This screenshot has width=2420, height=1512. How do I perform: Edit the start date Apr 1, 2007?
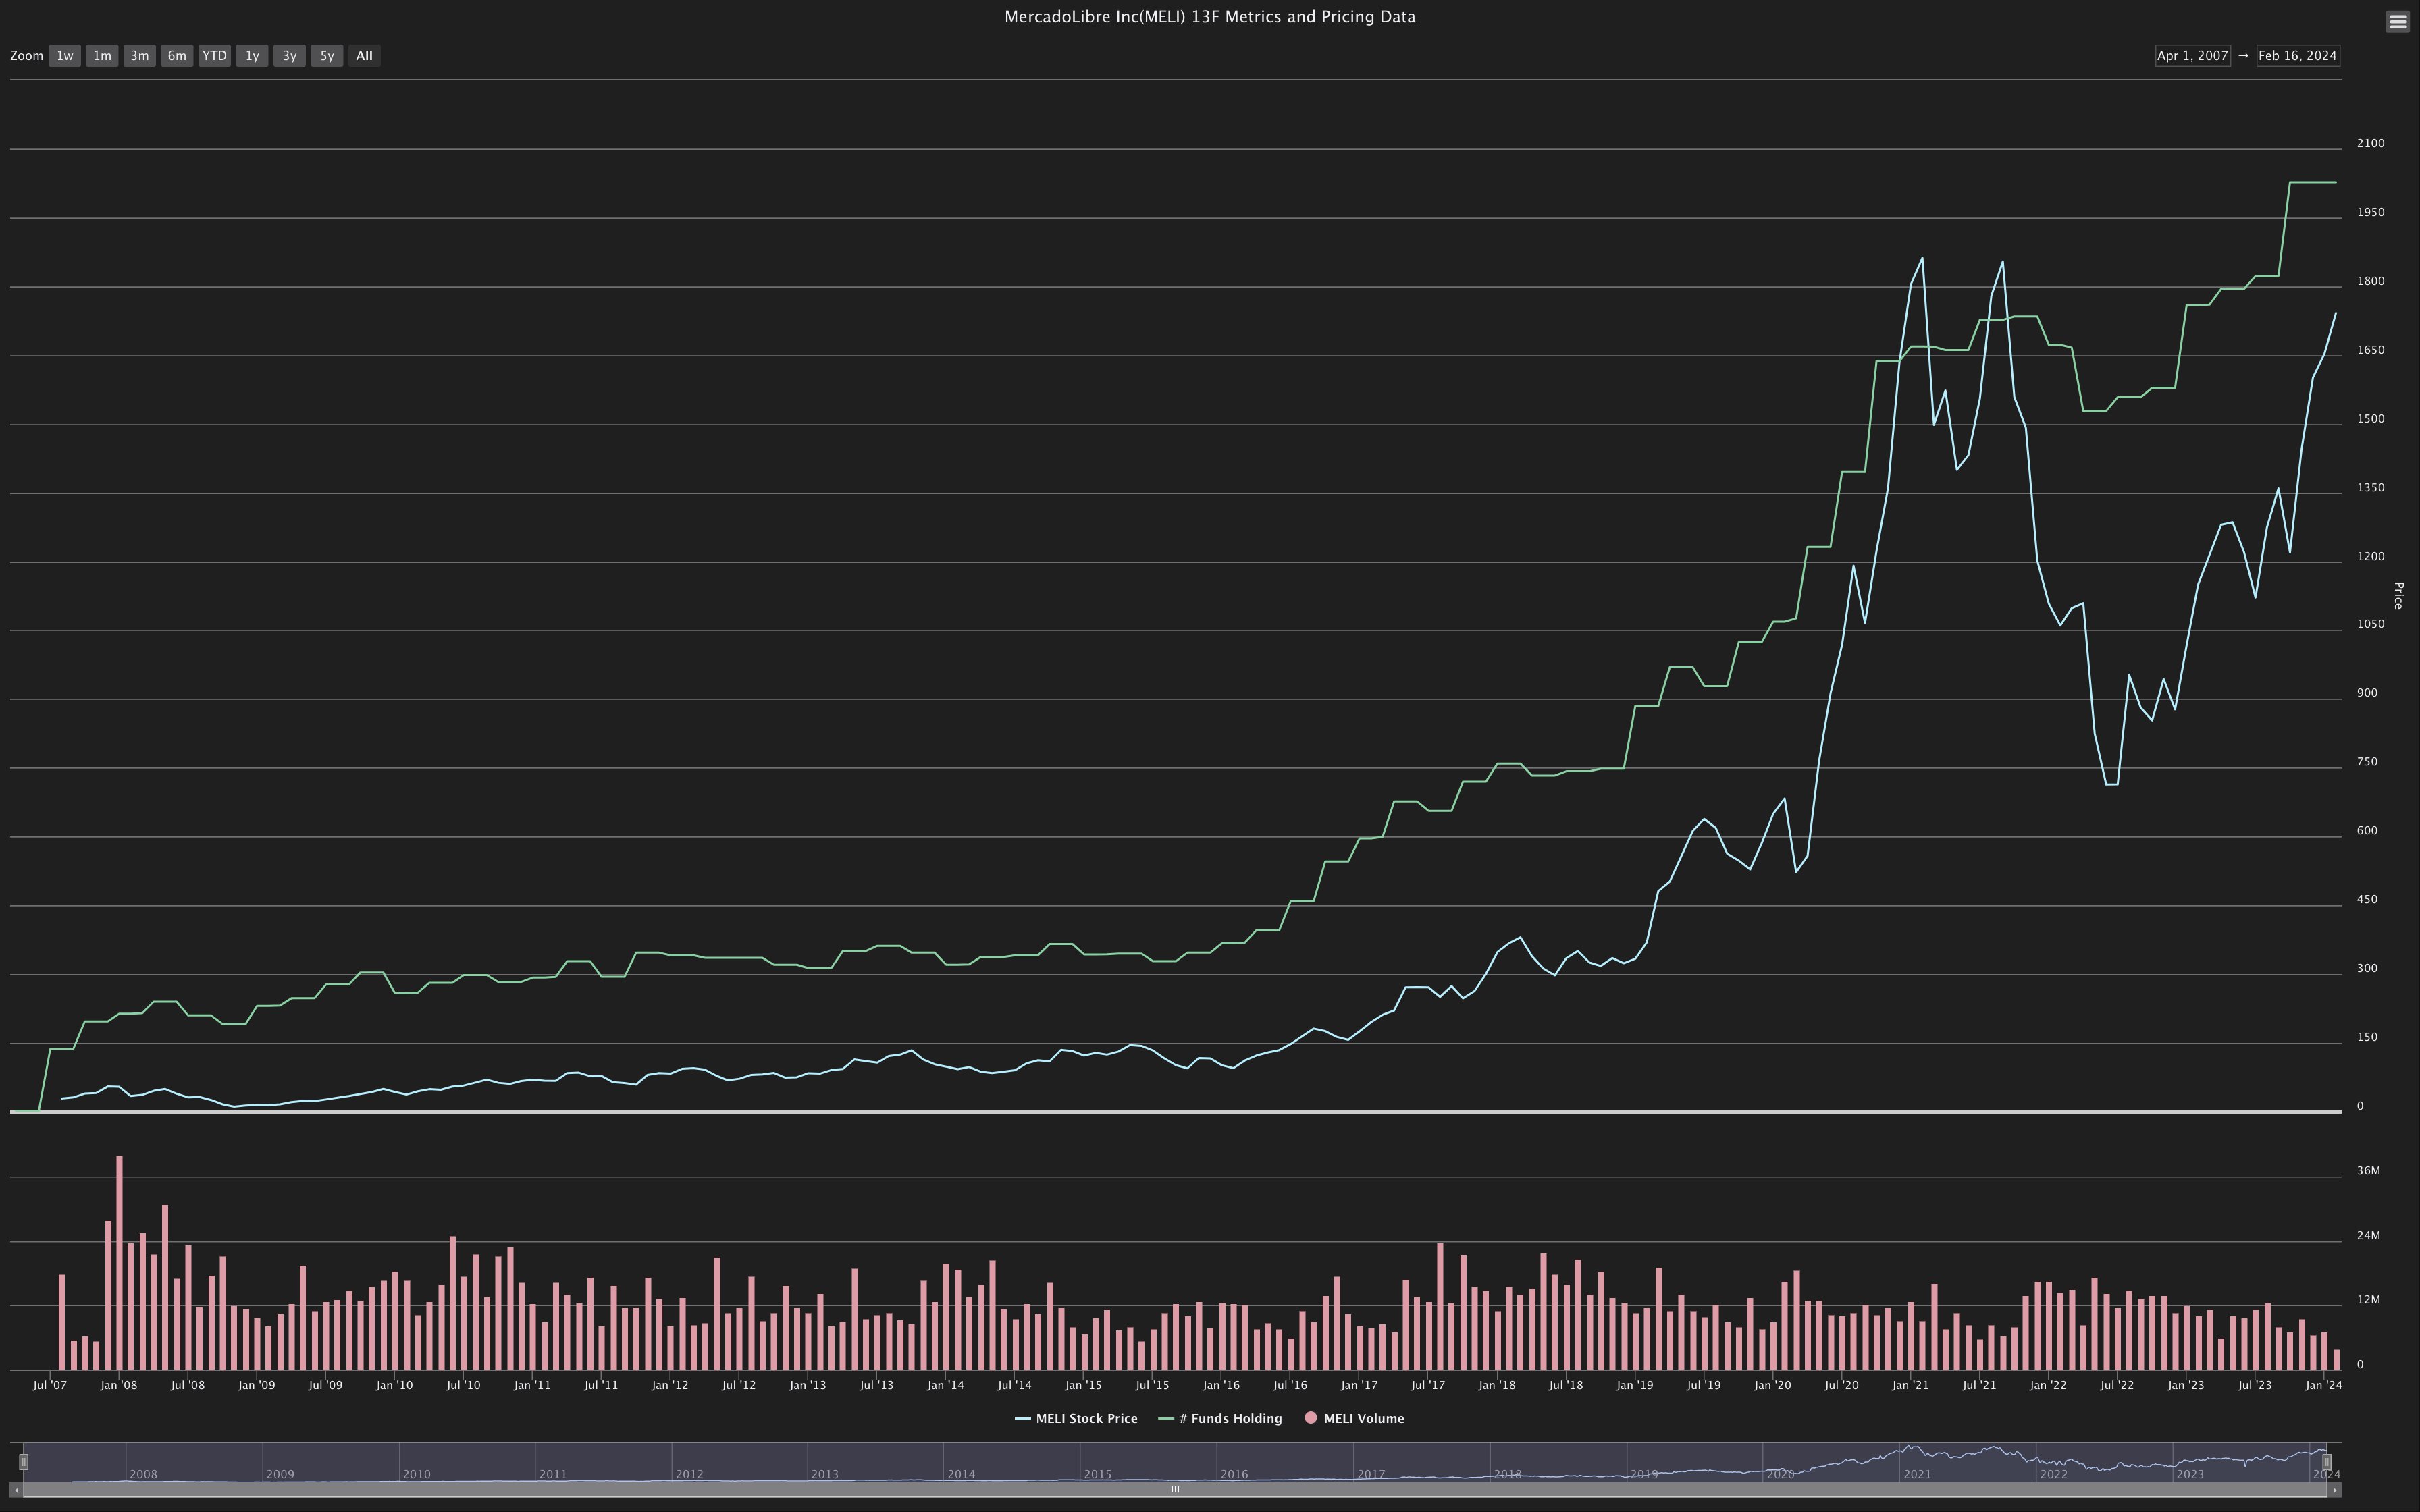[2192, 56]
